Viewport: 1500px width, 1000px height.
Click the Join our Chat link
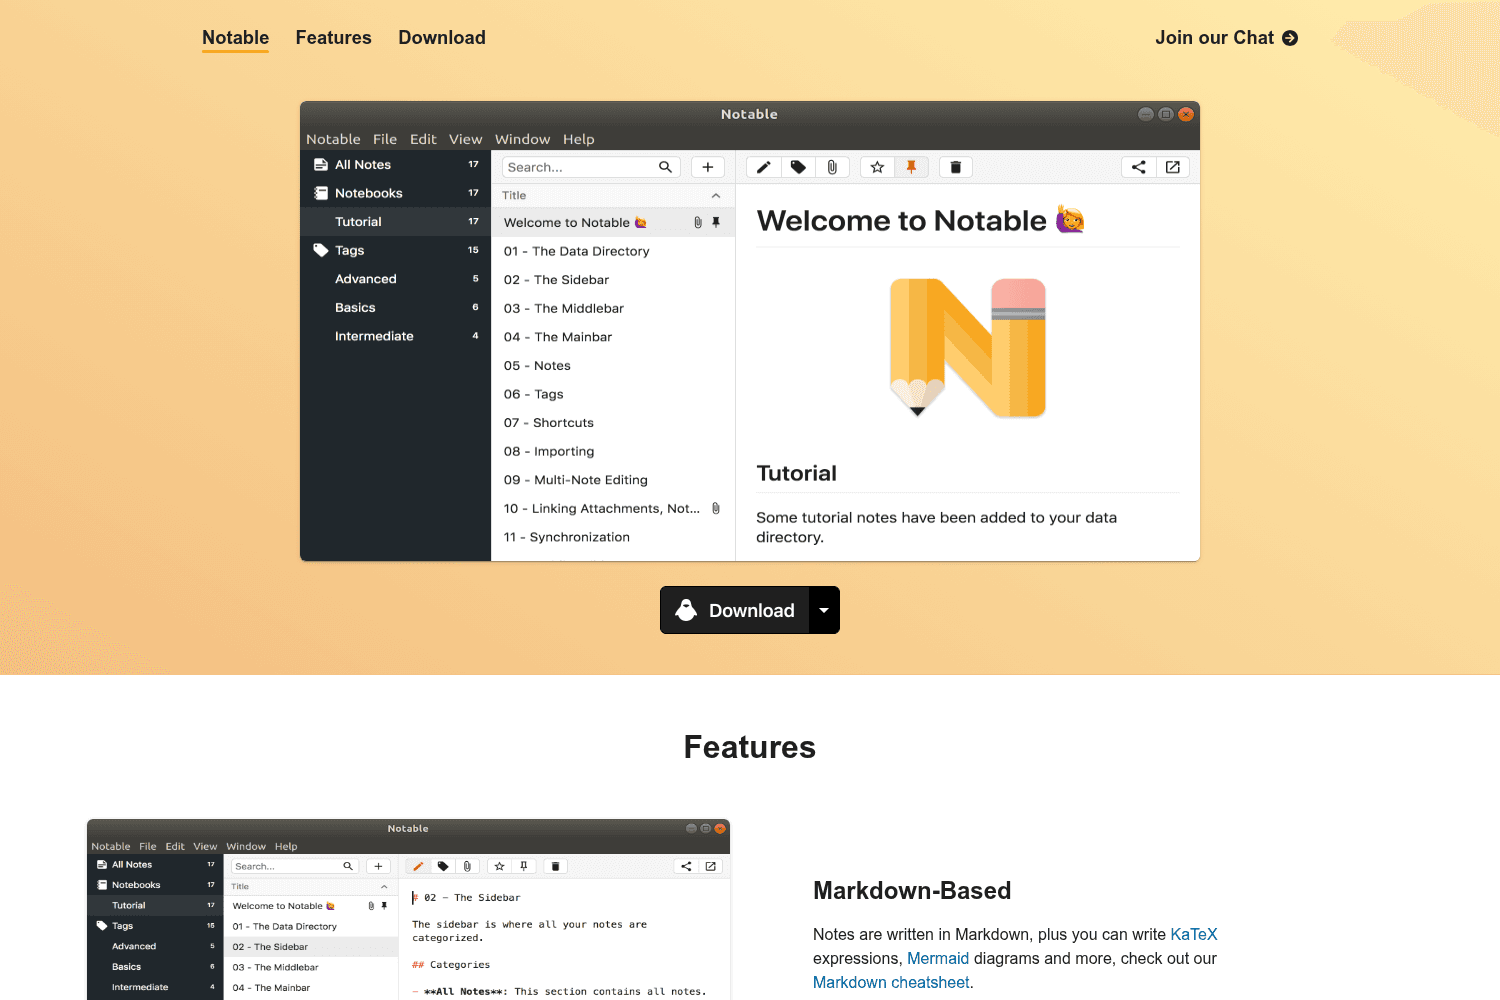[x=1226, y=38]
